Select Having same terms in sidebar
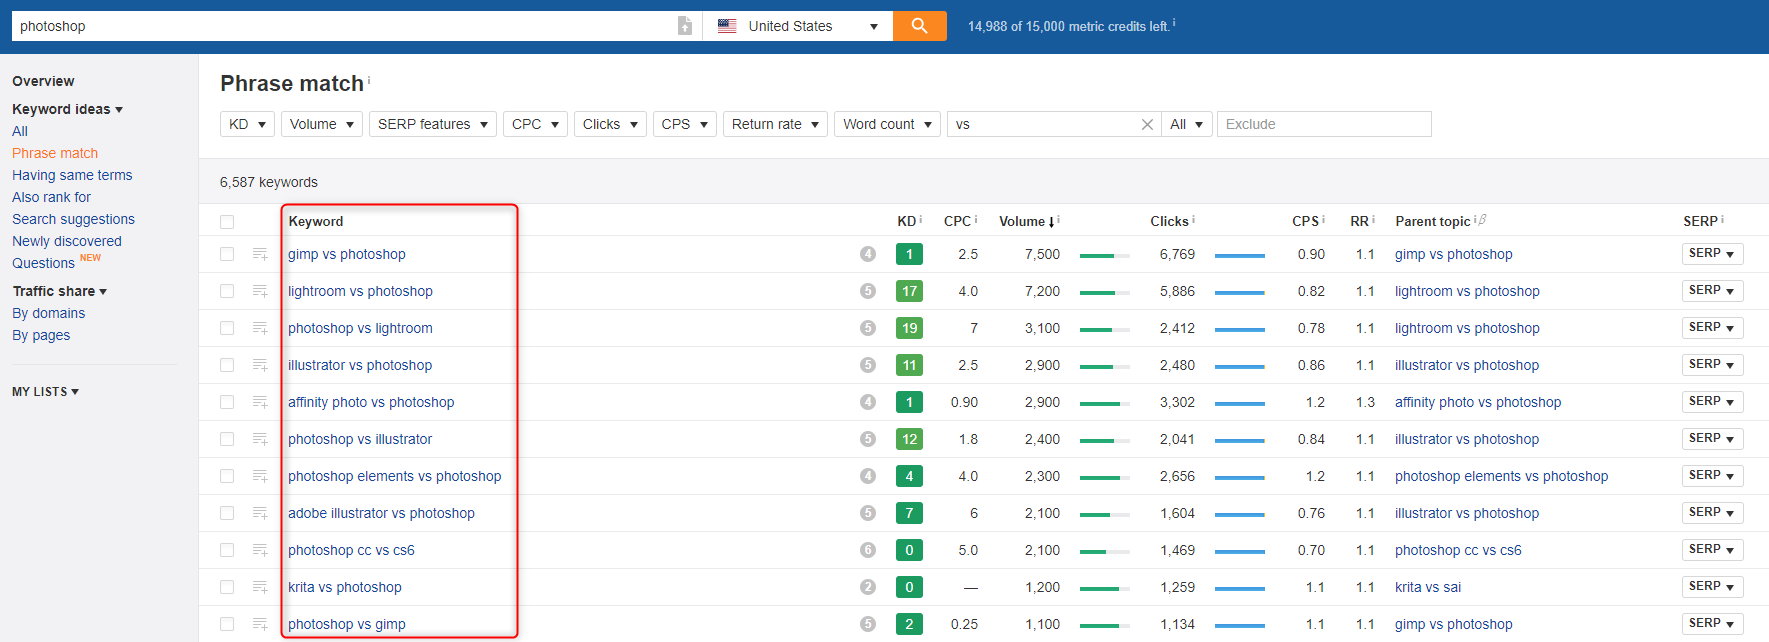Viewport: 1769px width, 642px height. 72,175
